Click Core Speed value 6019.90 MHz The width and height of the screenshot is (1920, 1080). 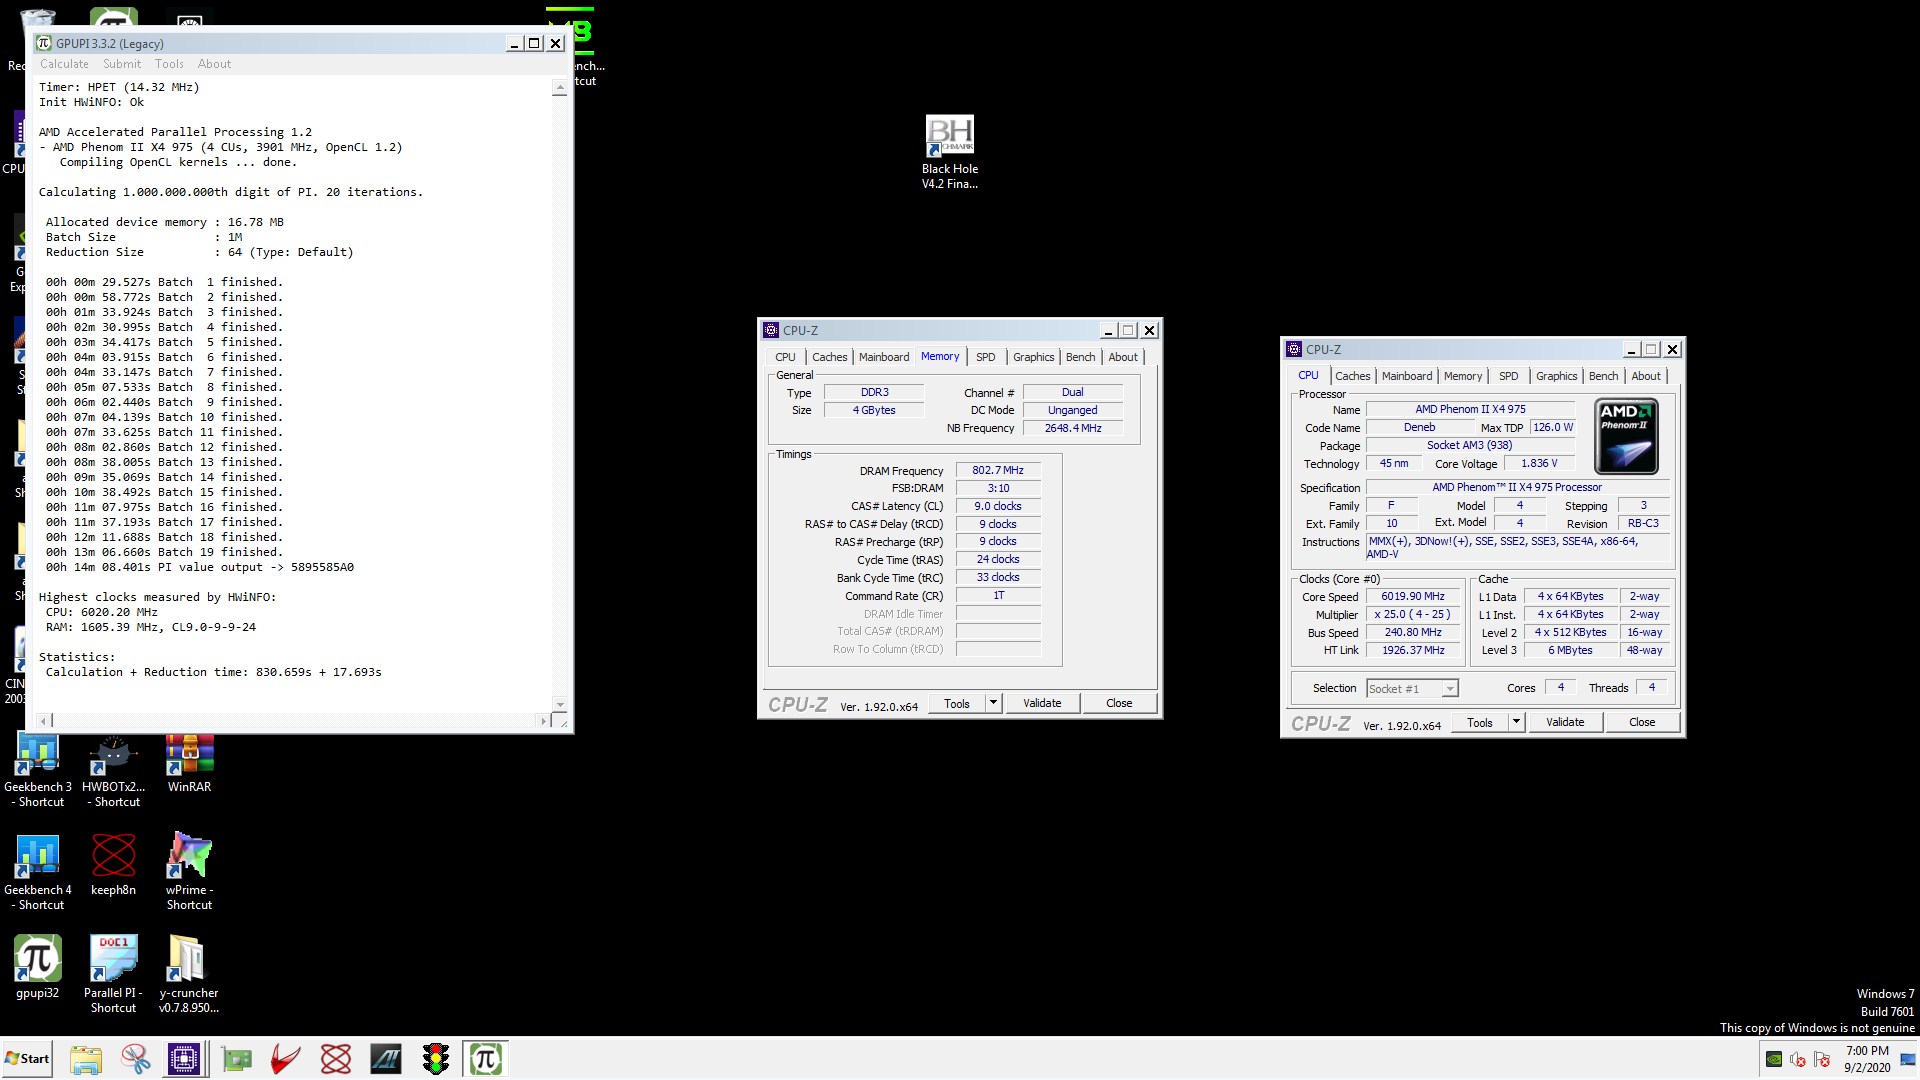coord(1413,596)
